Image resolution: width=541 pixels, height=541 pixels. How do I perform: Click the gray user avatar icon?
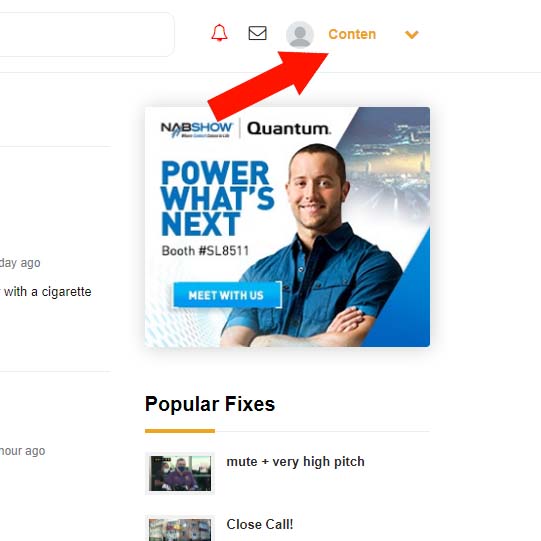(300, 34)
